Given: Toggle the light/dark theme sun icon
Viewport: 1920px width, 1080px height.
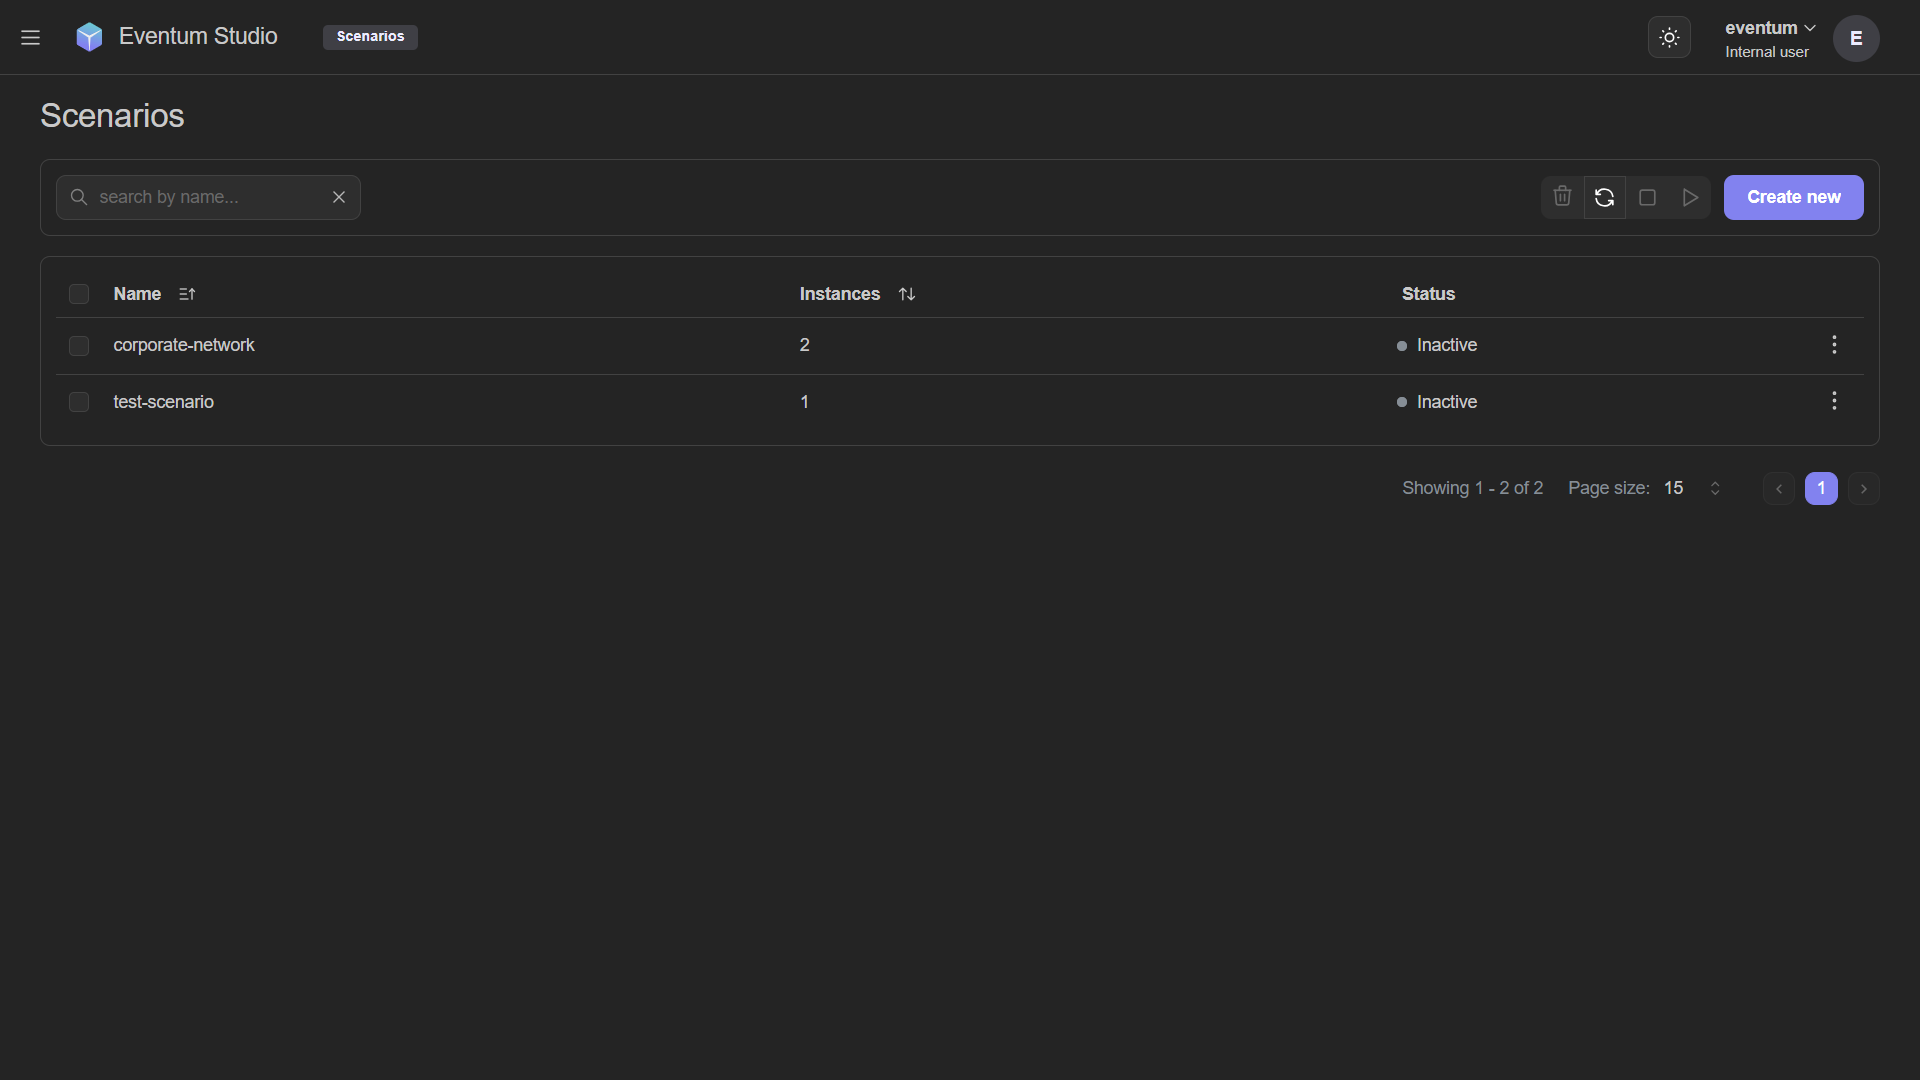Looking at the screenshot, I should click(1669, 37).
